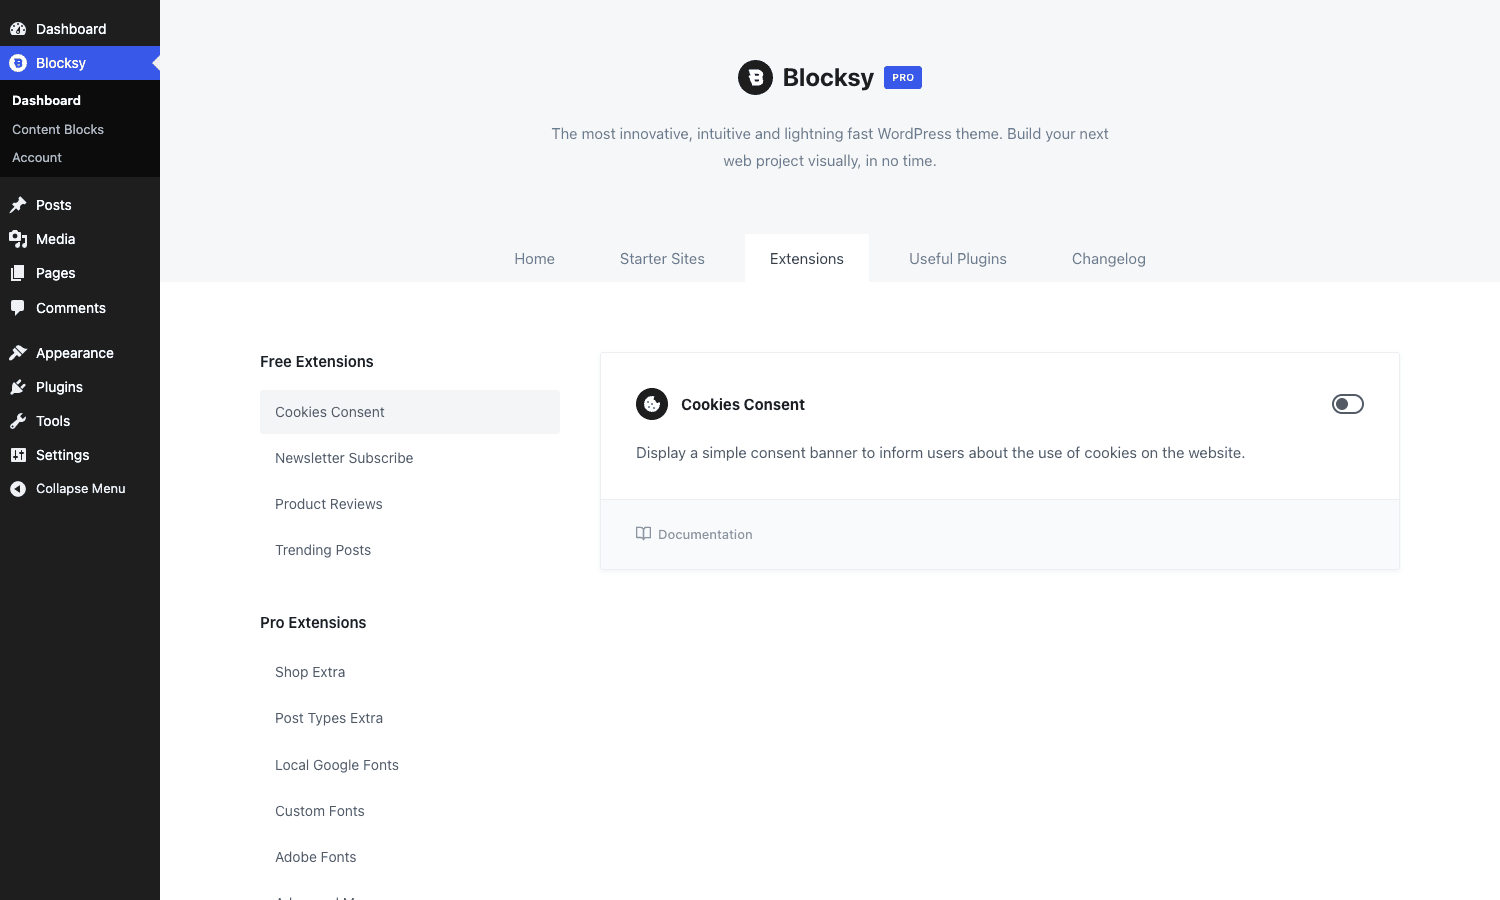1500x900 pixels.
Task: Go to Pages in sidebar
Action: coord(80,273)
